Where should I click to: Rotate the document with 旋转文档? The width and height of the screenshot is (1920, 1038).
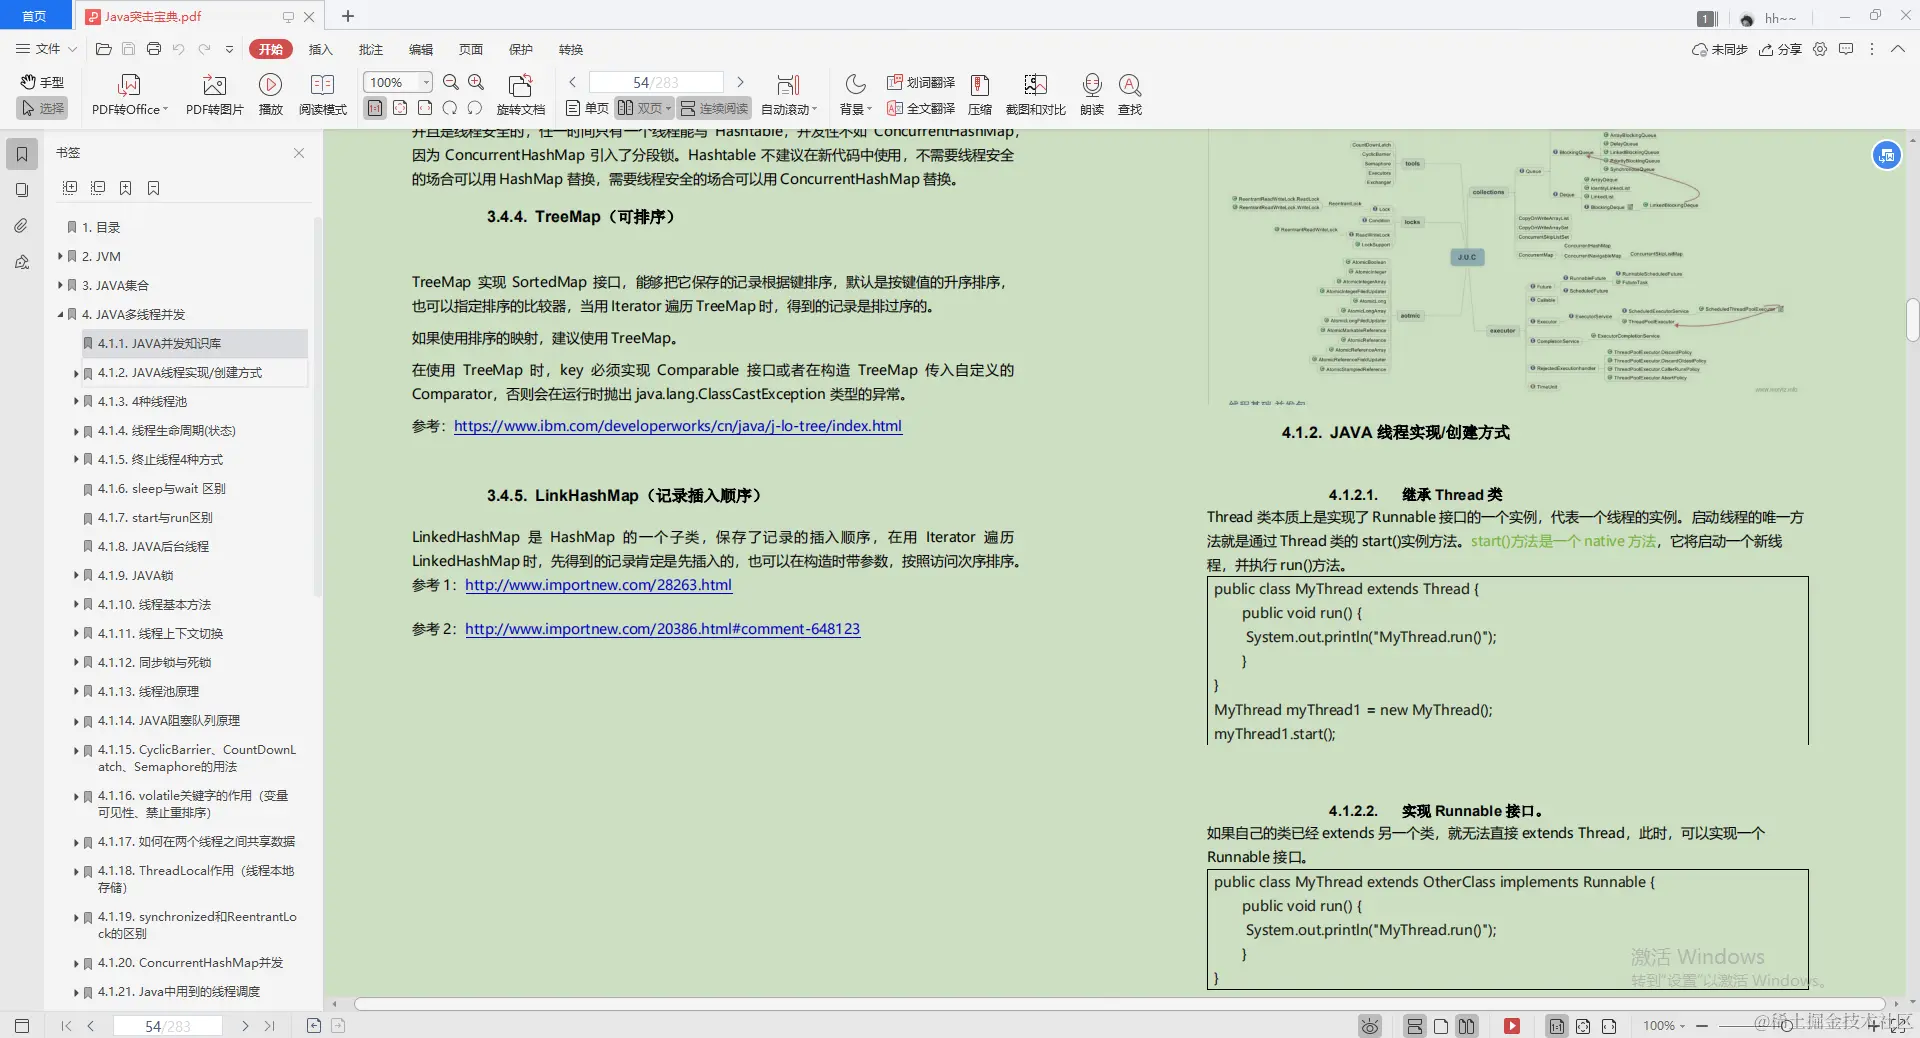520,93
